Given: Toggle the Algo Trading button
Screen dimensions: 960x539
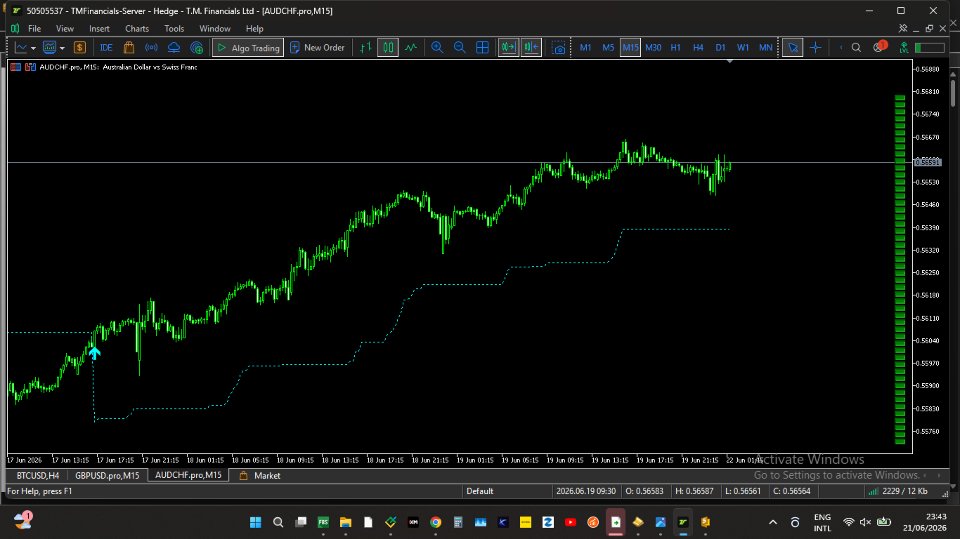Looking at the screenshot, I should tap(248, 47).
